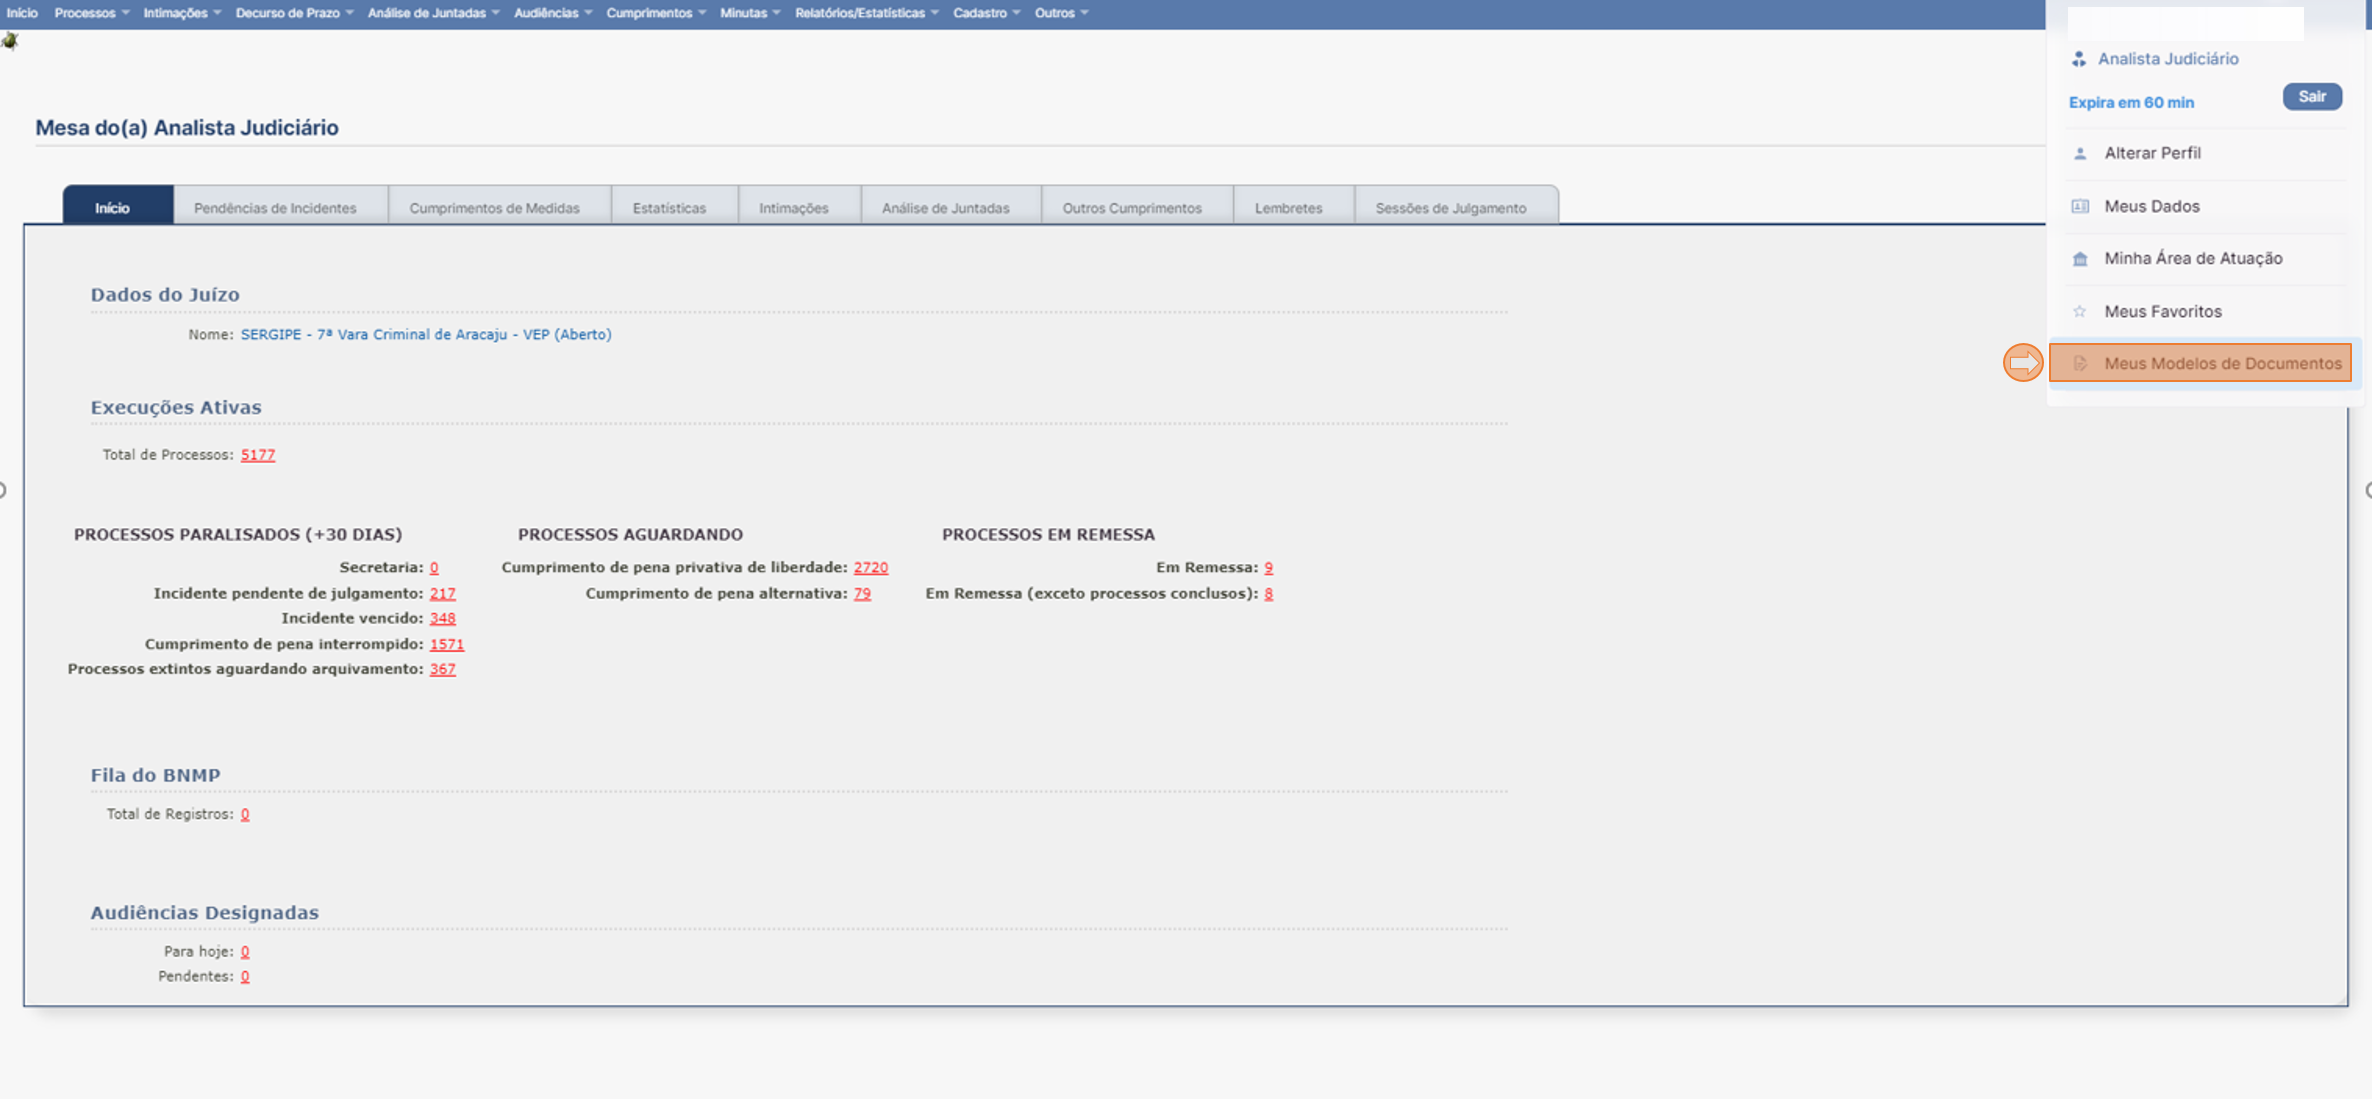The height and width of the screenshot is (1099, 2372).
Task: Click the Analista Judiciário user profile icon
Action: 2079,59
